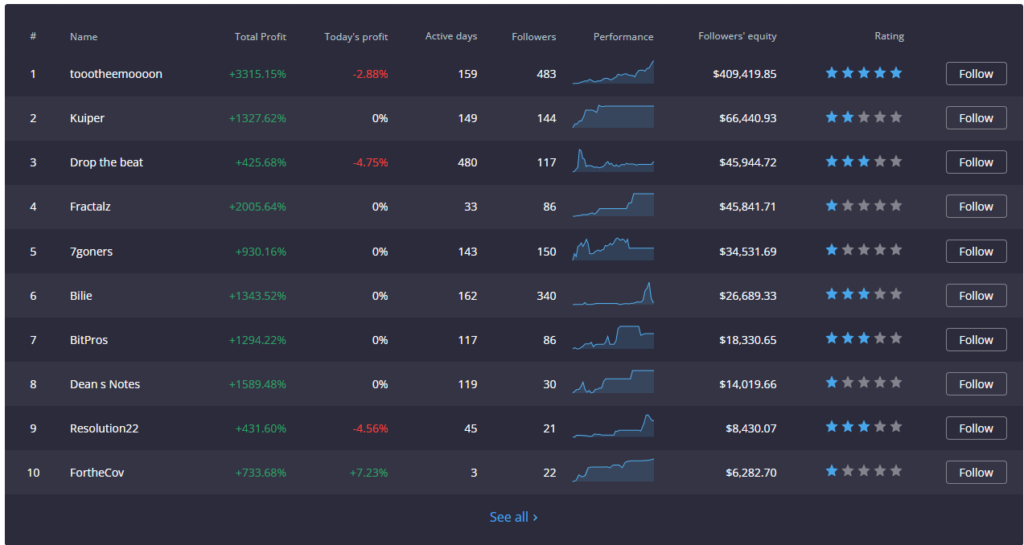Image resolution: width=1024 pixels, height=545 pixels.
Task: Sort table by Active days header
Action: [451, 37]
